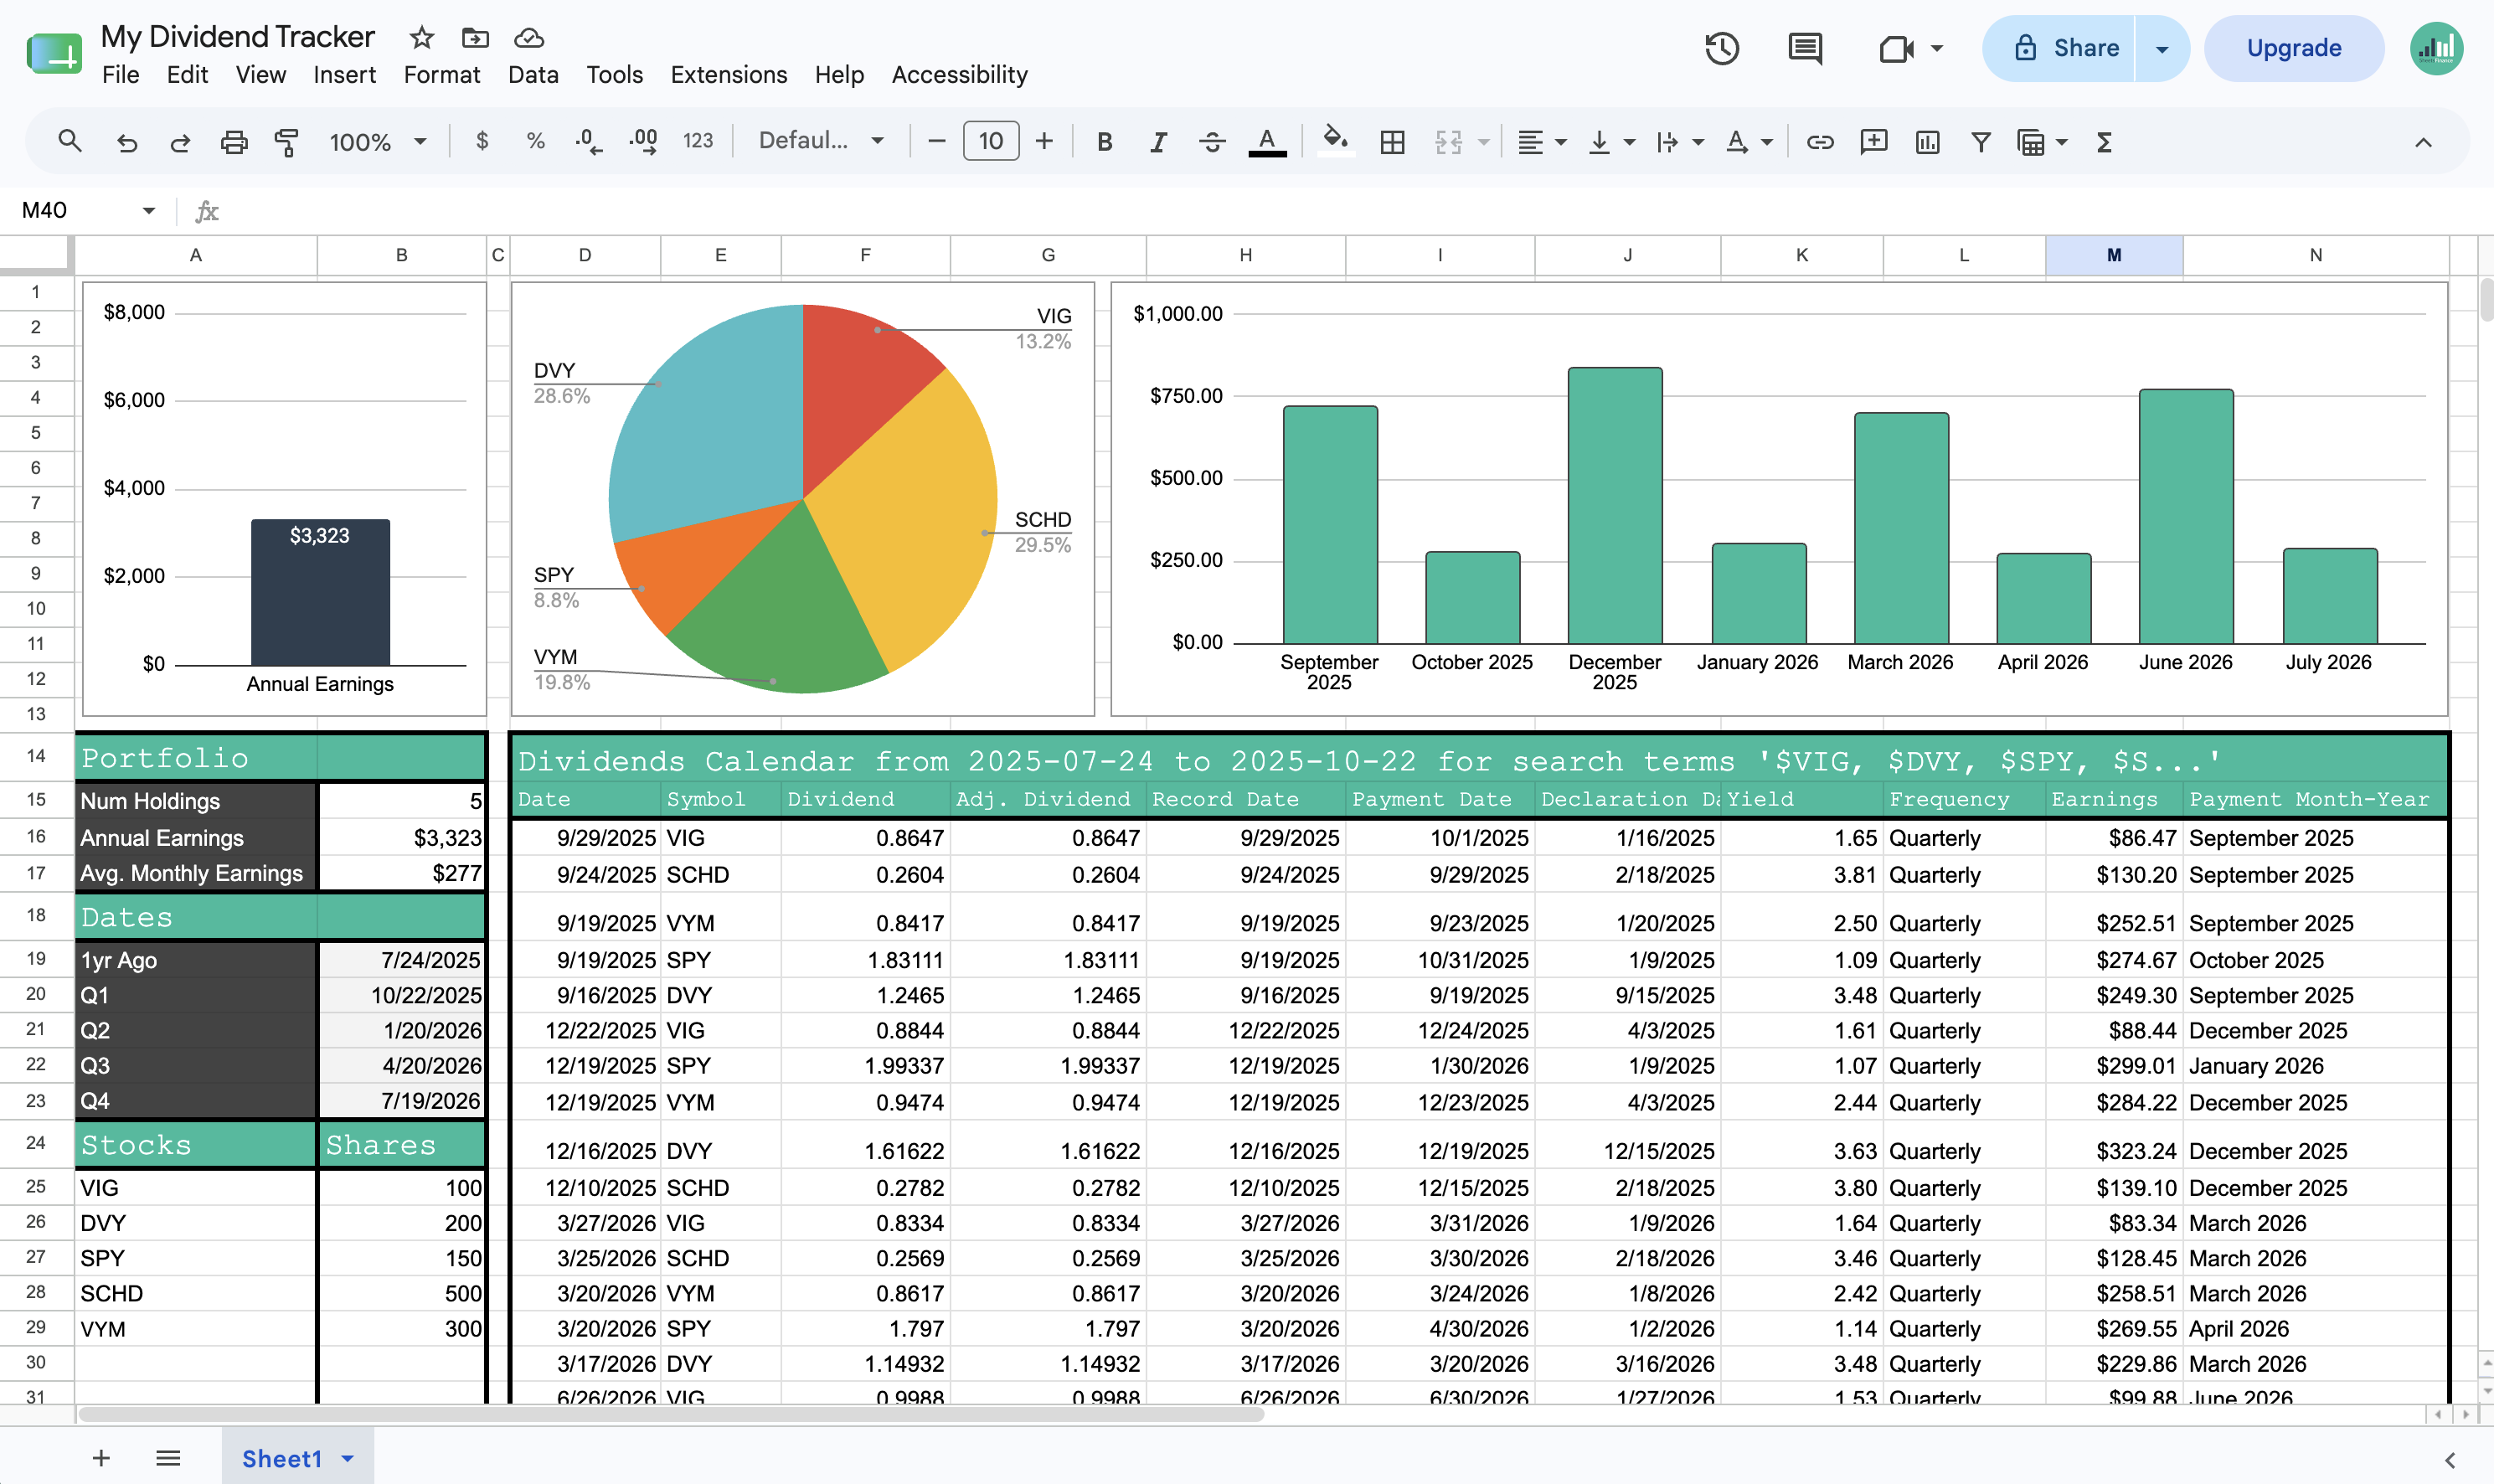Format selection as percent

[536, 141]
